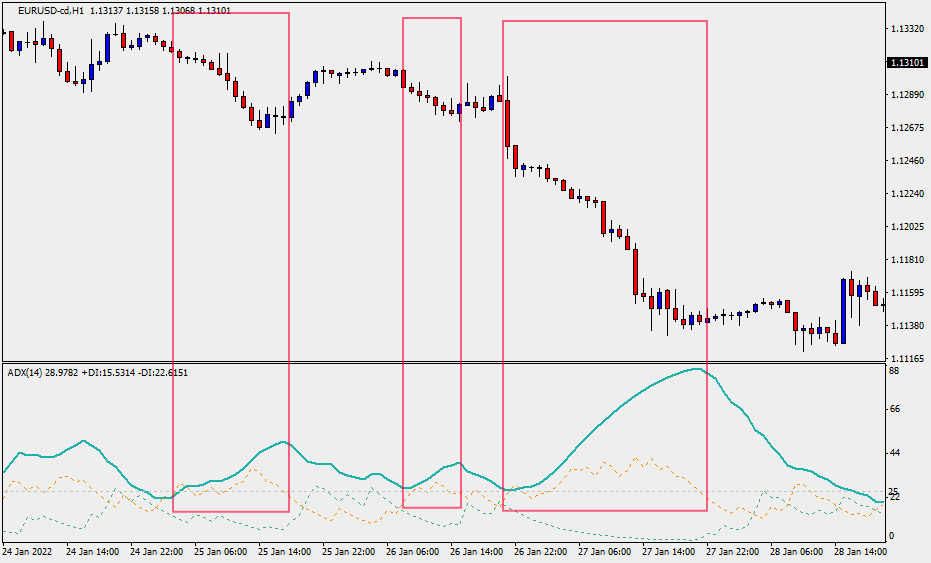Click the 27 Jan 22:00 time label
The height and width of the screenshot is (563, 931).
pos(735,551)
